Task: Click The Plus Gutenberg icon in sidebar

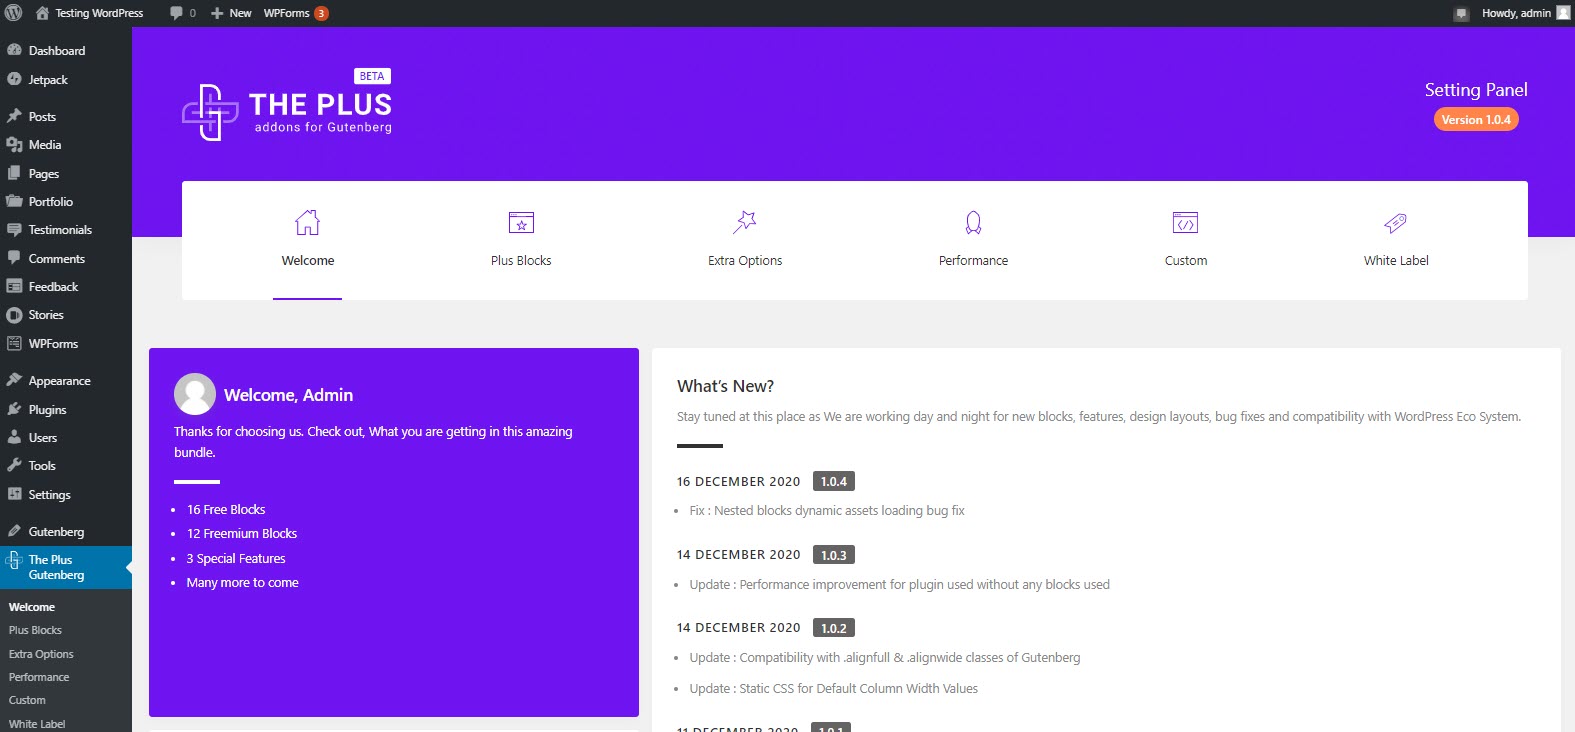Action: [x=14, y=560]
